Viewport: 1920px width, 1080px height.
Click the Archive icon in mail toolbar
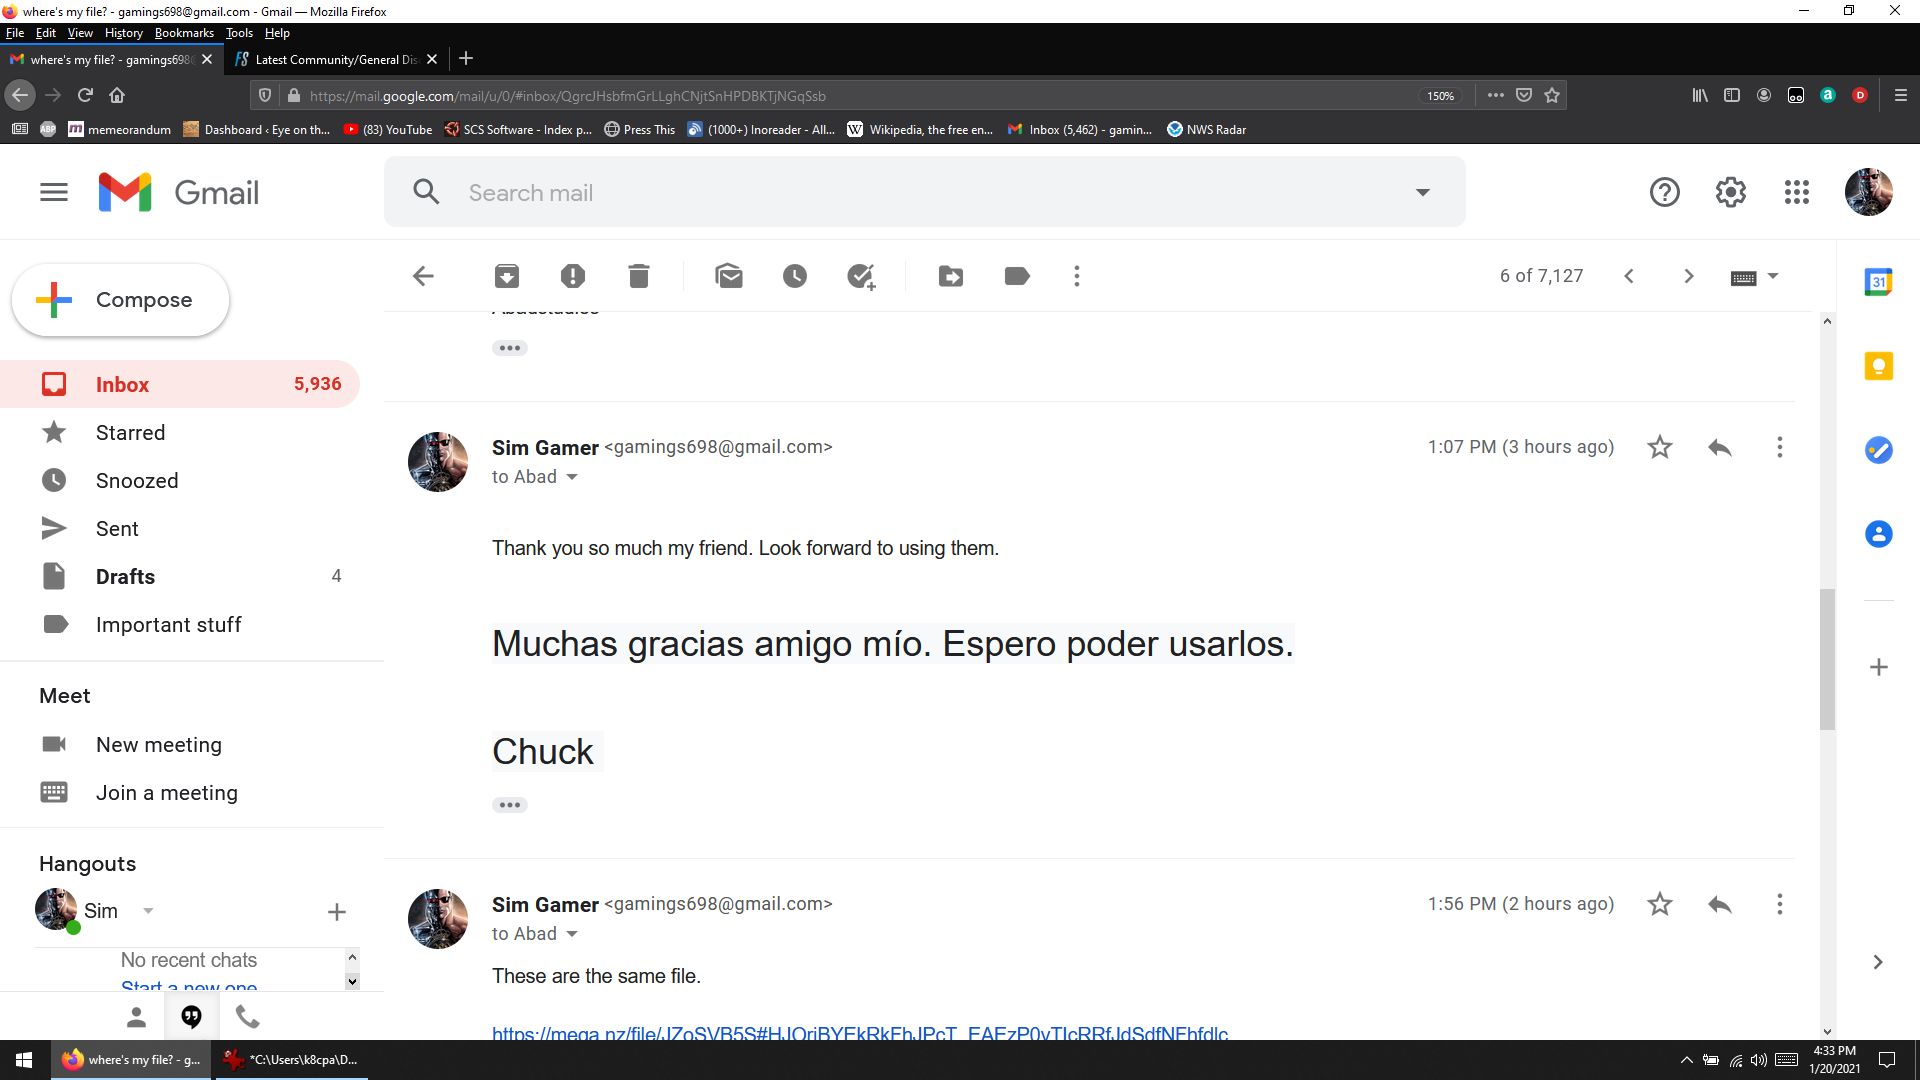tap(507, 276)
